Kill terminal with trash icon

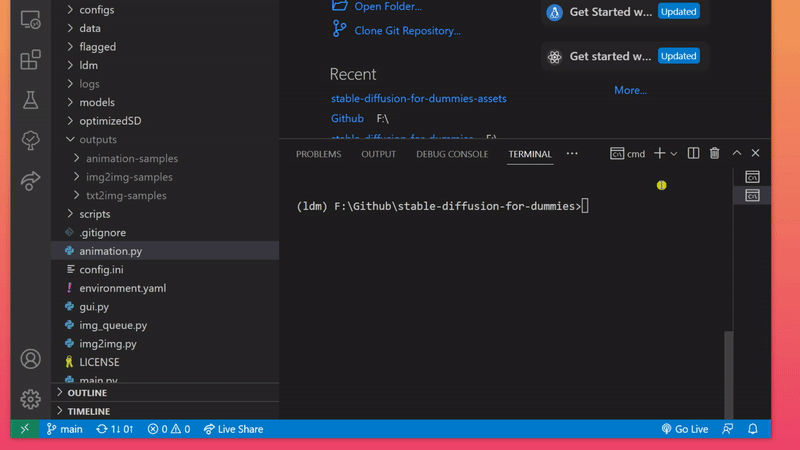point(715,154)
